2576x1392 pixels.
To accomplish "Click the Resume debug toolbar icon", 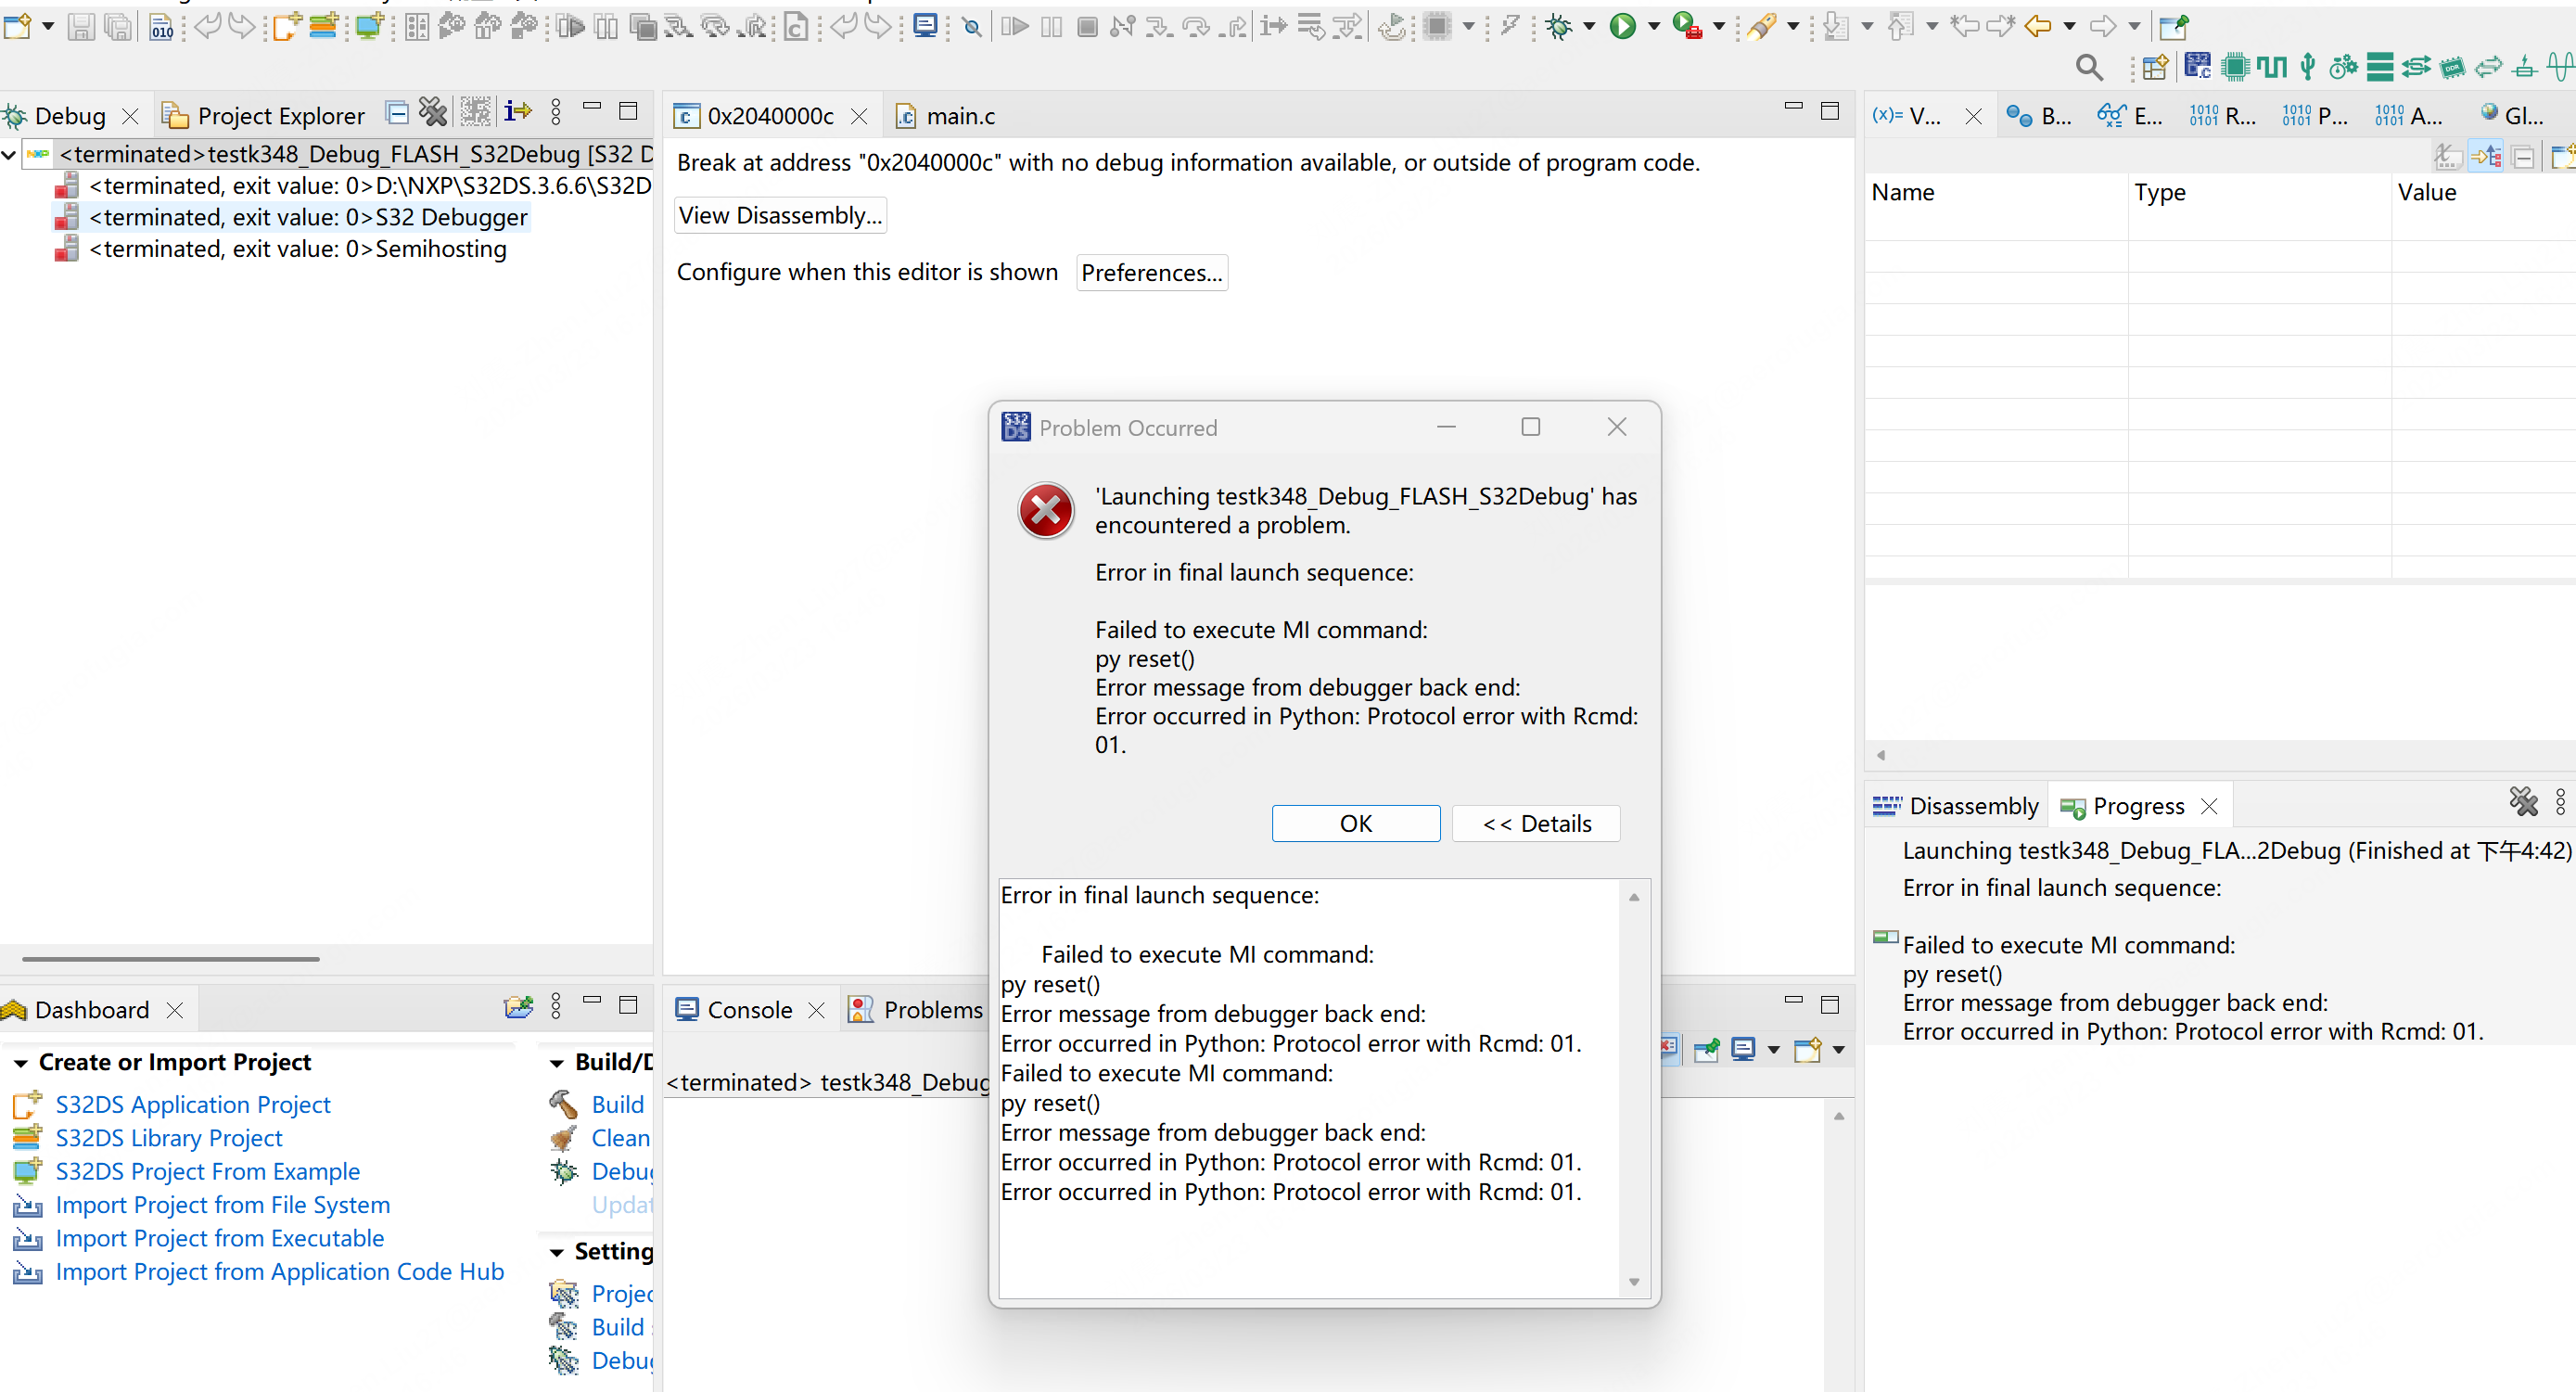I will [1014, 27].
